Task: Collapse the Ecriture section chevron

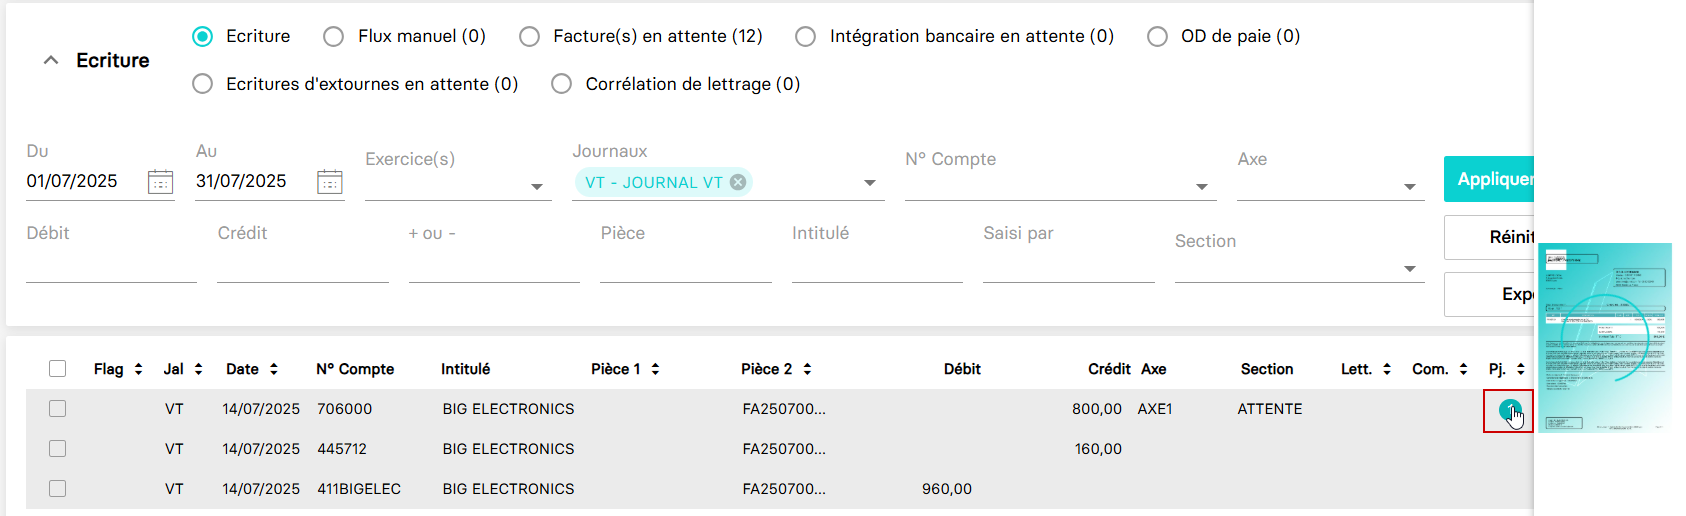Action: pos(51,61)
